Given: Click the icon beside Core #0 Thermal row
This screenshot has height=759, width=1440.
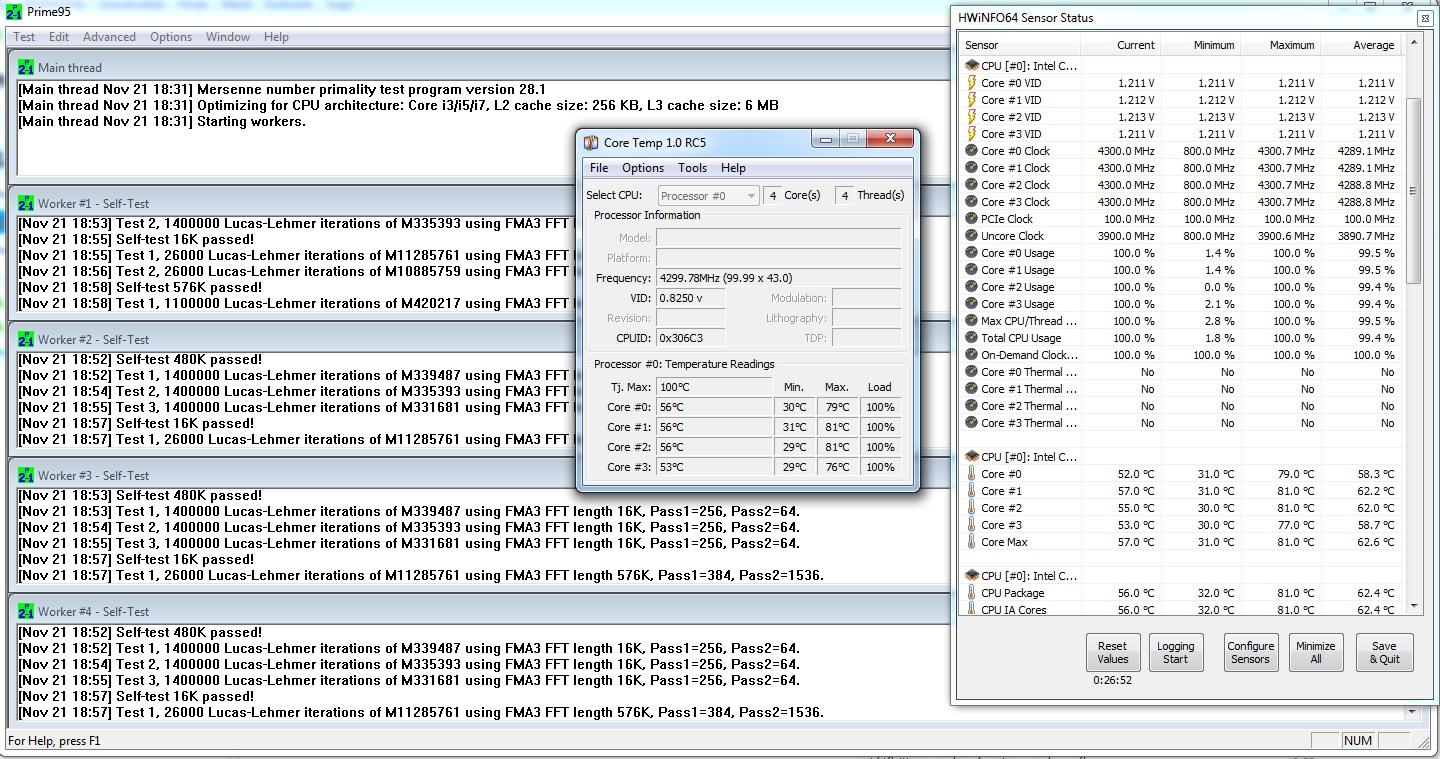Looking at the screenshot, I should pyautogui.click(x=971, y=372).
